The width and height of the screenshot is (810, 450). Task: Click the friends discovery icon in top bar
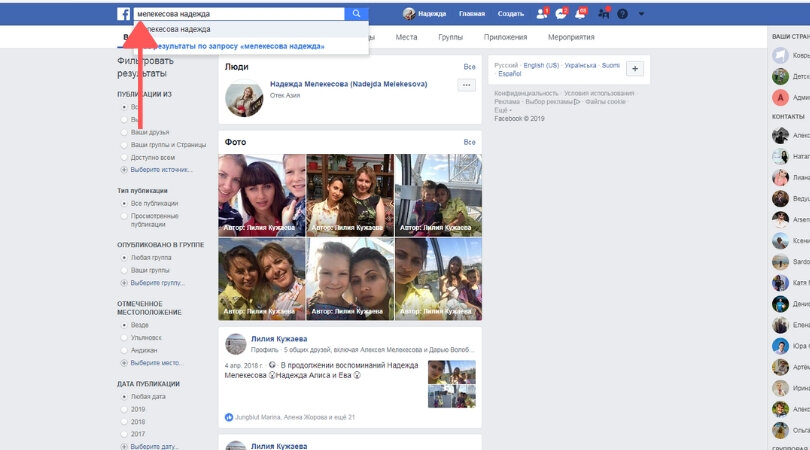pos(603,14)
